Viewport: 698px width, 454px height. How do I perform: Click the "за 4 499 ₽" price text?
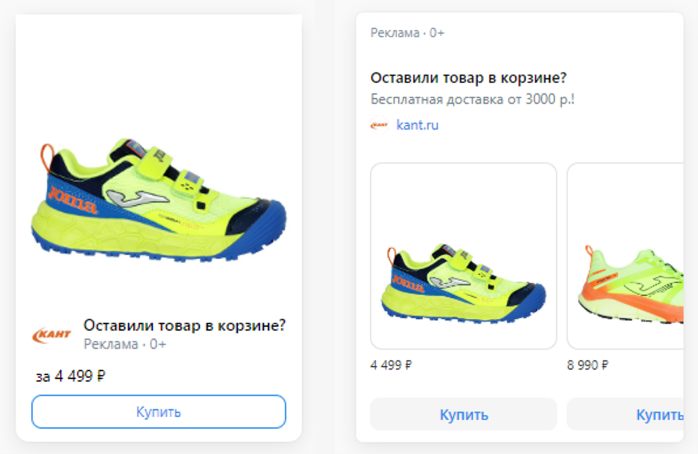click(x=71, y=377)
